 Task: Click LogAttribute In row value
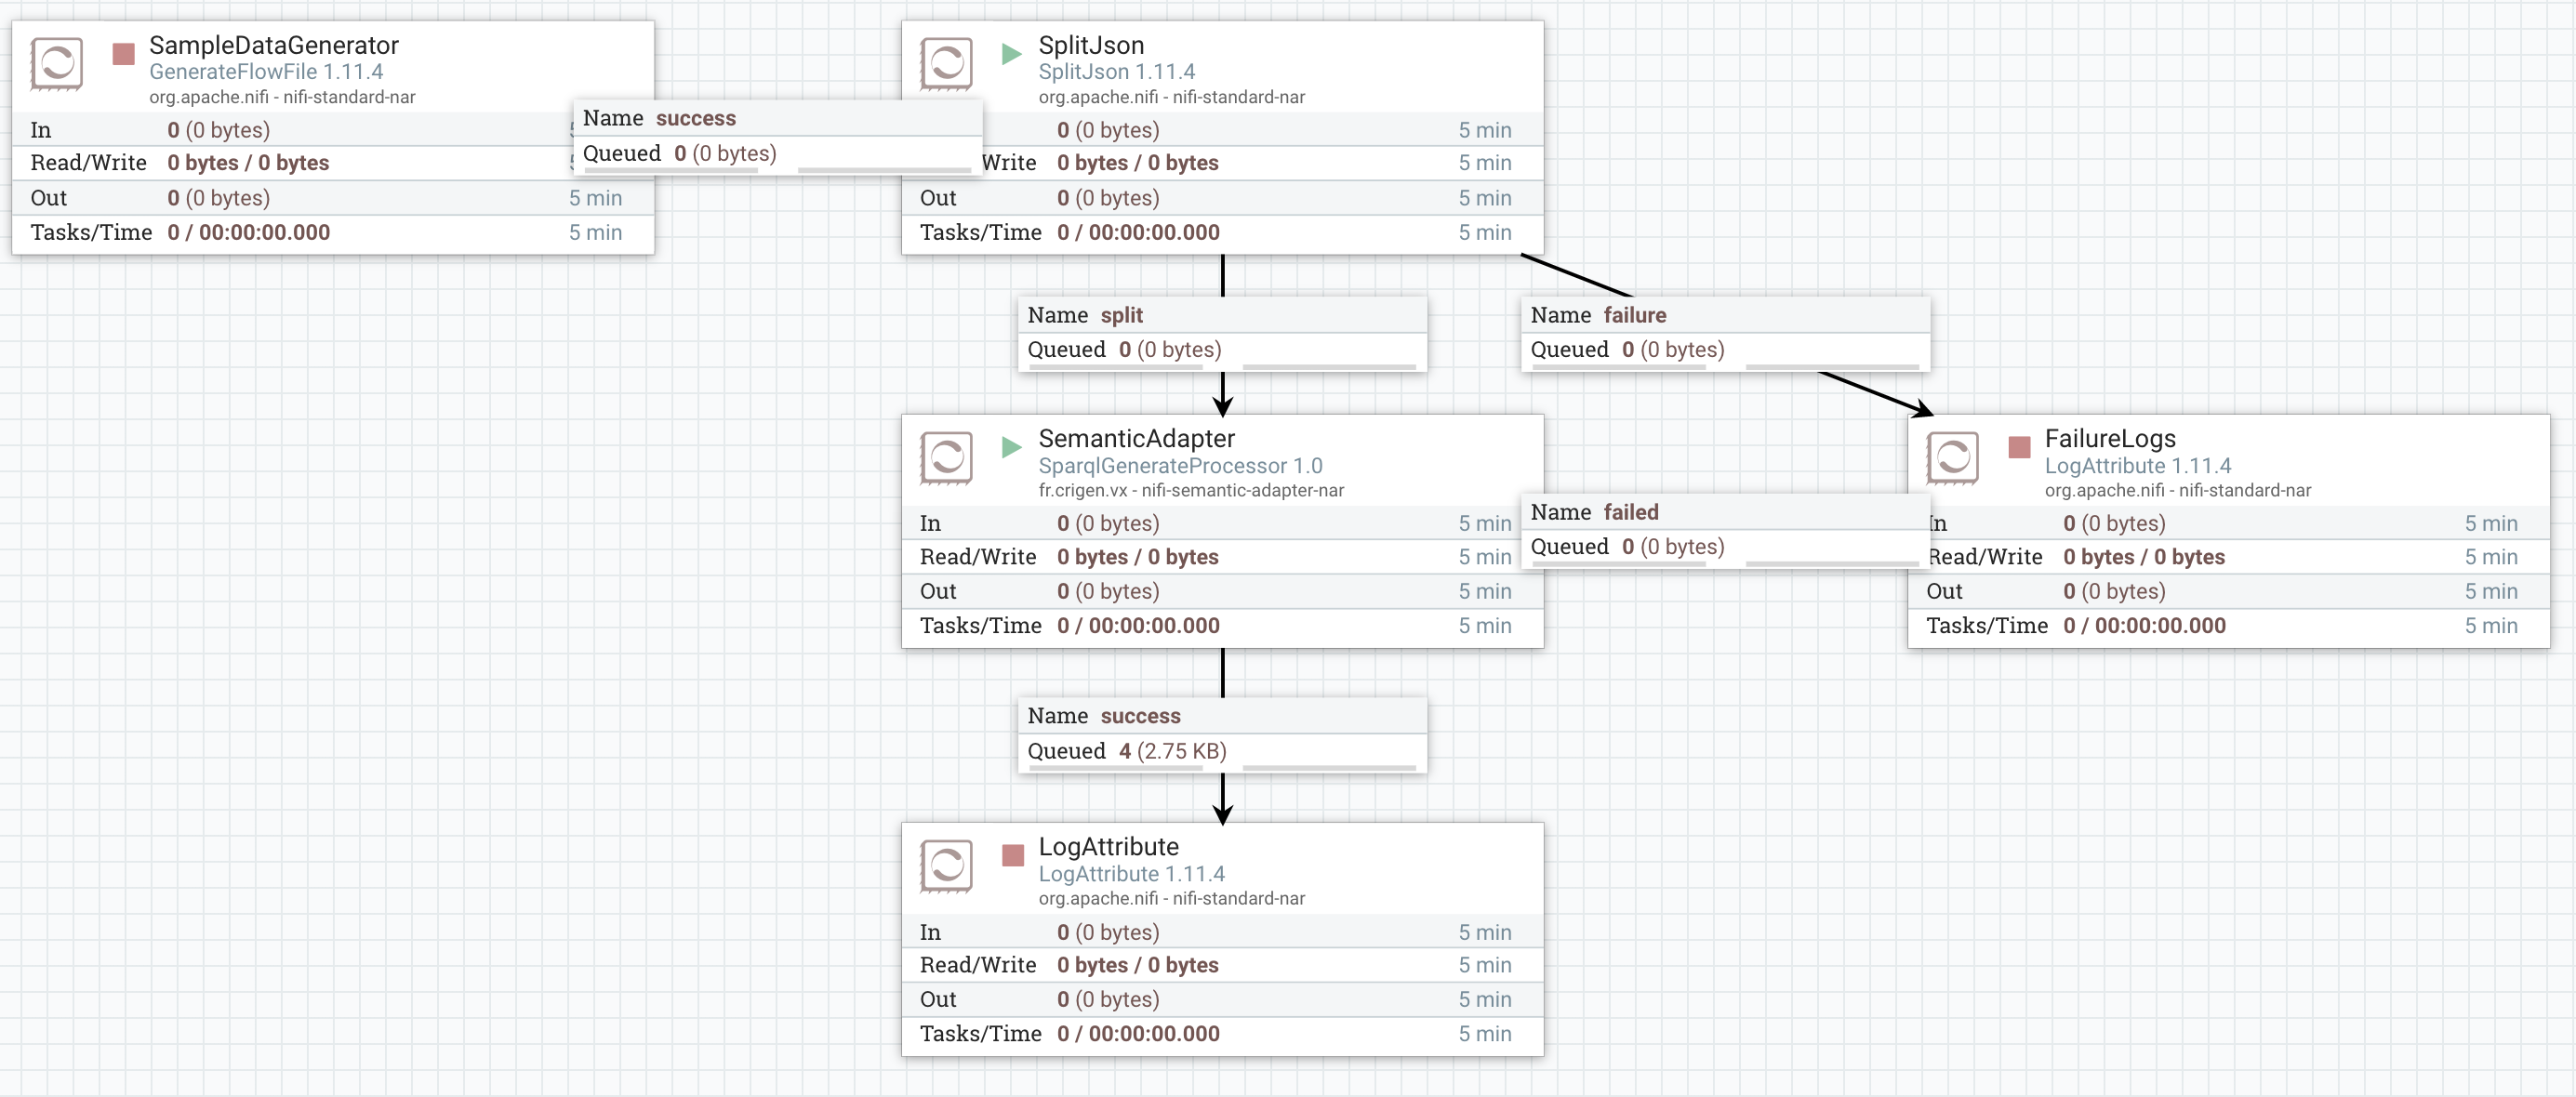click(x=1108, y=933)
